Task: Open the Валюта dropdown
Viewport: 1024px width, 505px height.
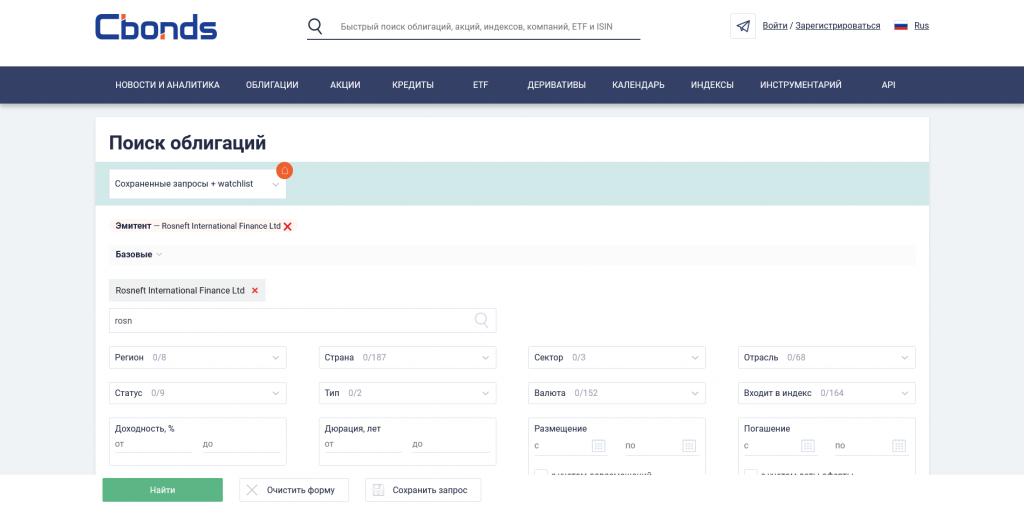Action: pos(616,393)
